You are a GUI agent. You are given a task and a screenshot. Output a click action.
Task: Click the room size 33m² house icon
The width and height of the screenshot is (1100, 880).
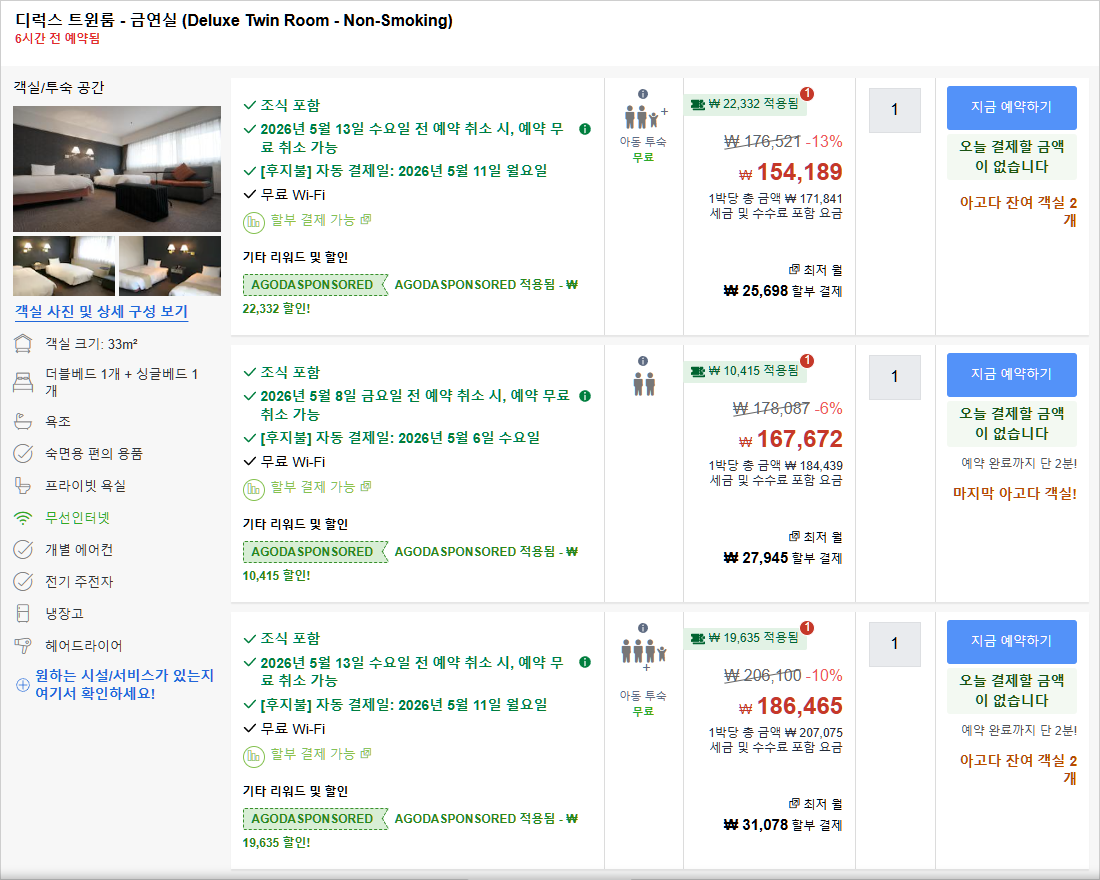[23, 344]
